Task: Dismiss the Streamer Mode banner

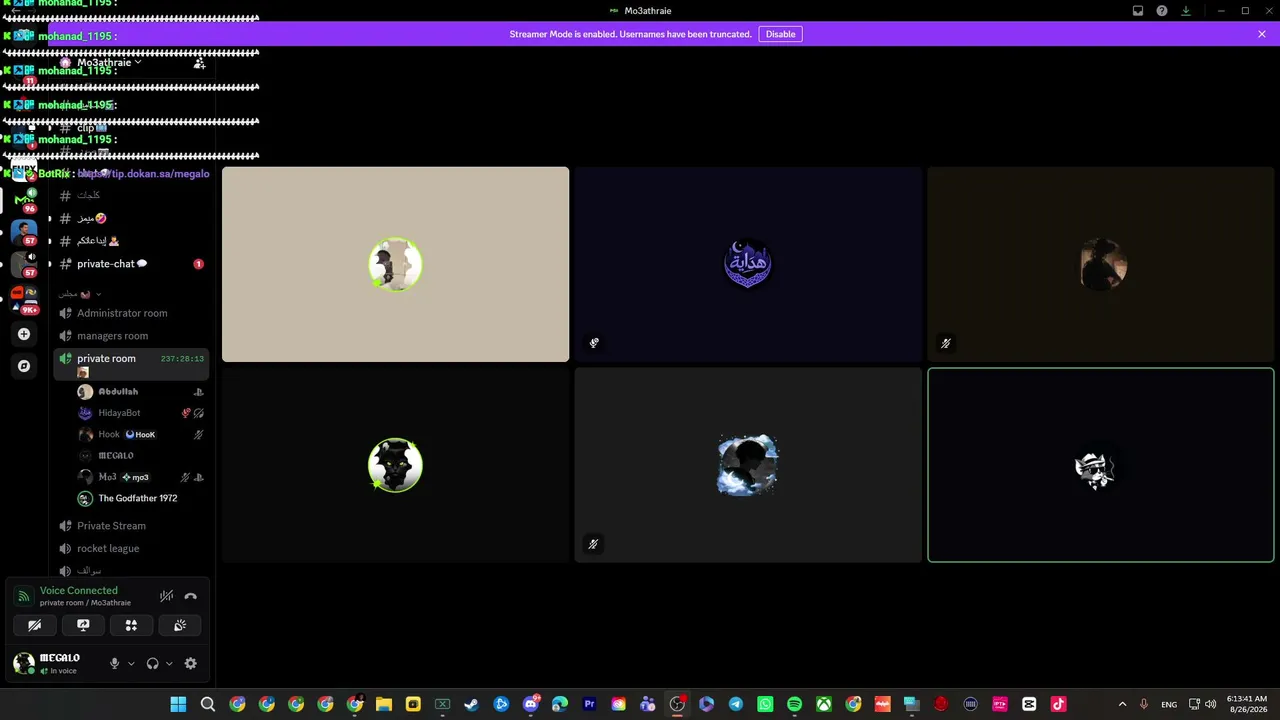Action: click(1262, 34)
